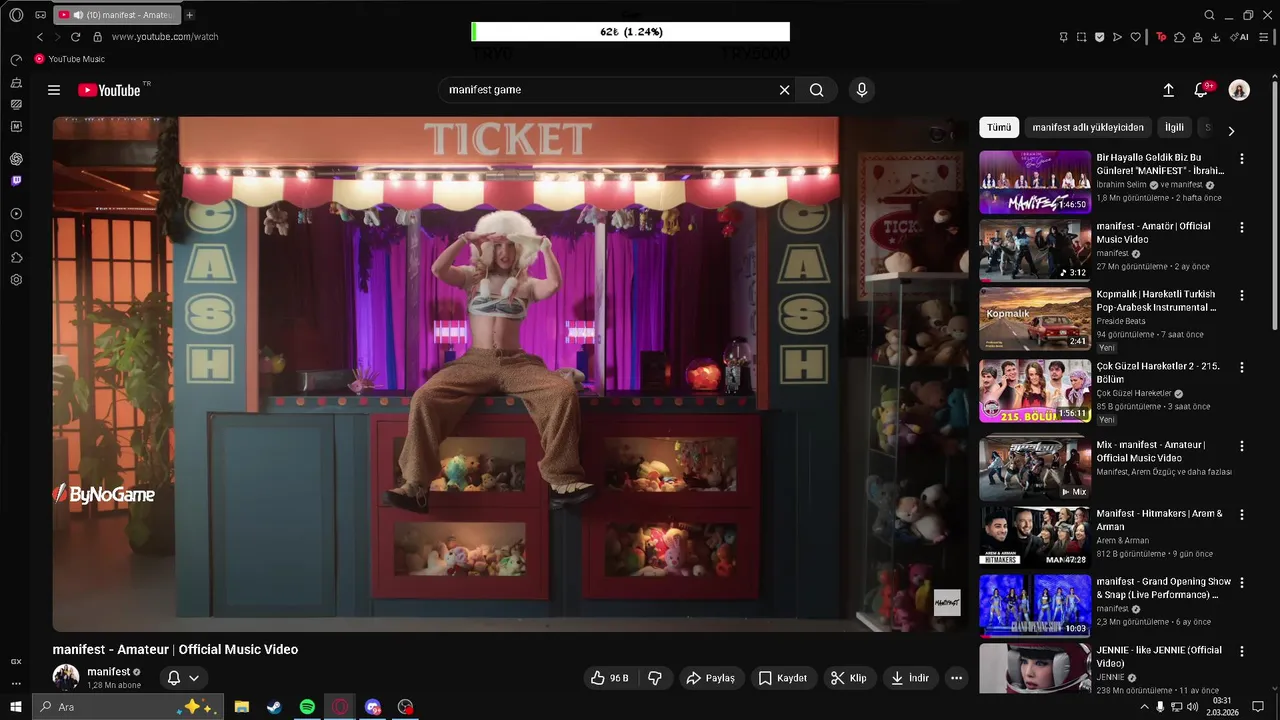The image size is (1280, 720).
Task: Select the İlgili filter chip
Action: tap(1174, 128)
